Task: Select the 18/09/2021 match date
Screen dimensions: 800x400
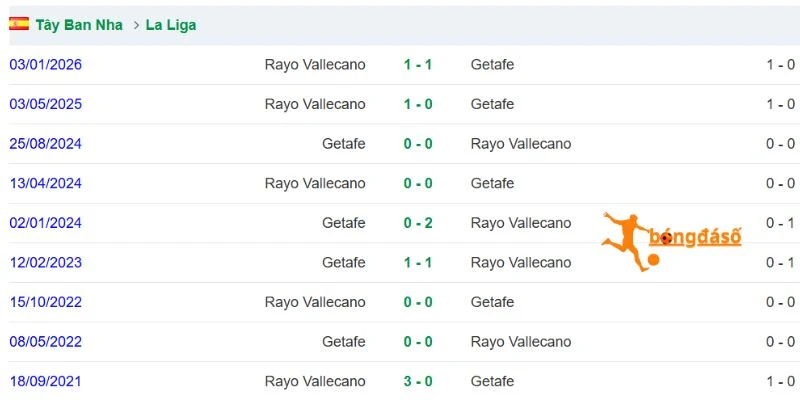Action: point(45,381)
